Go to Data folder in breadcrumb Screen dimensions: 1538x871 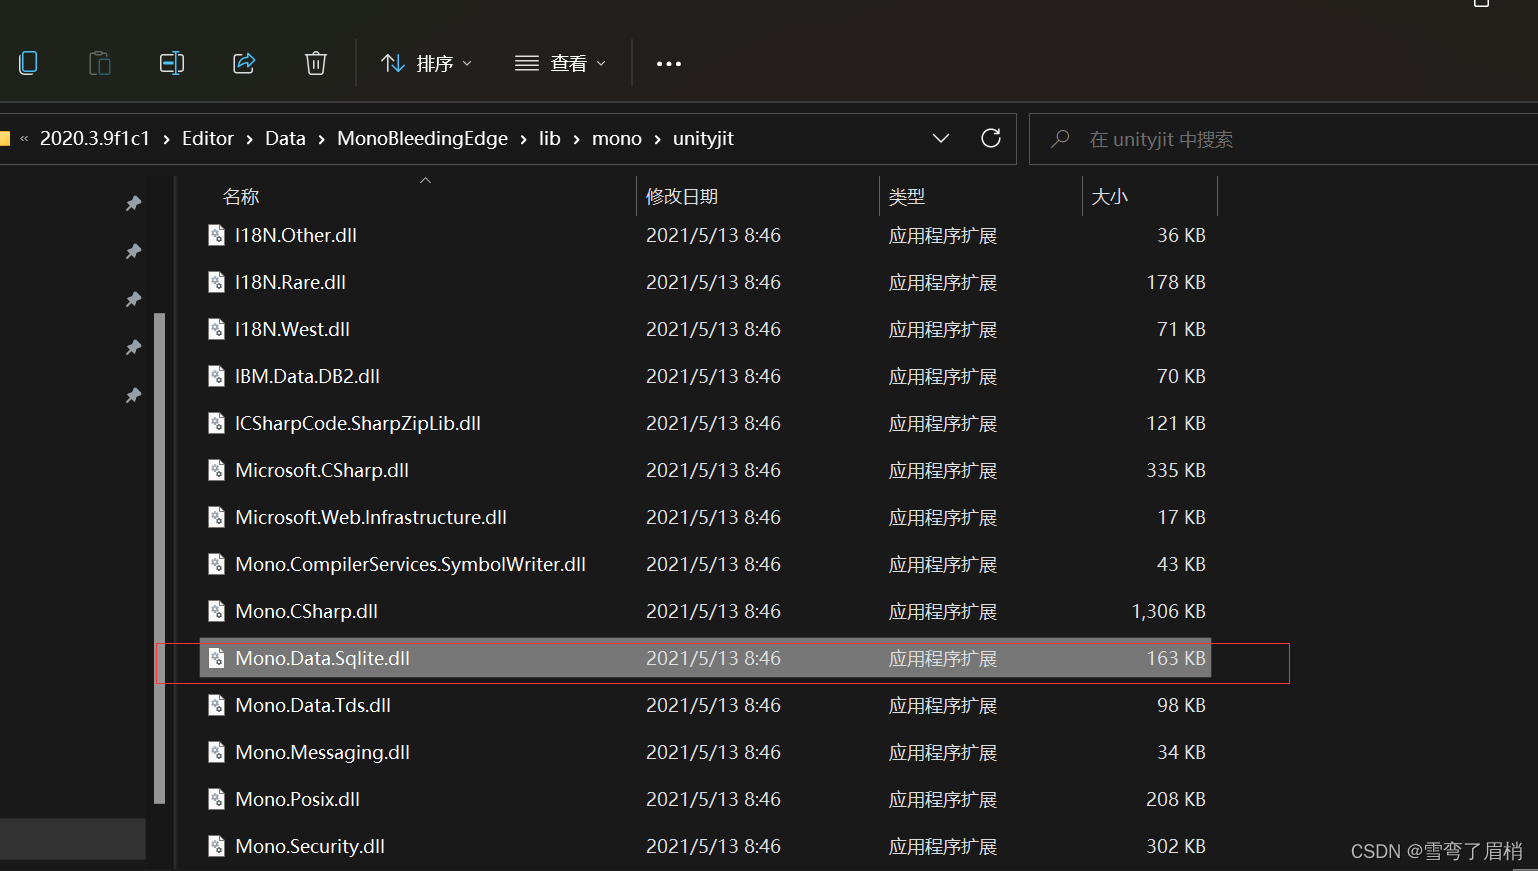tap(285, 138)
